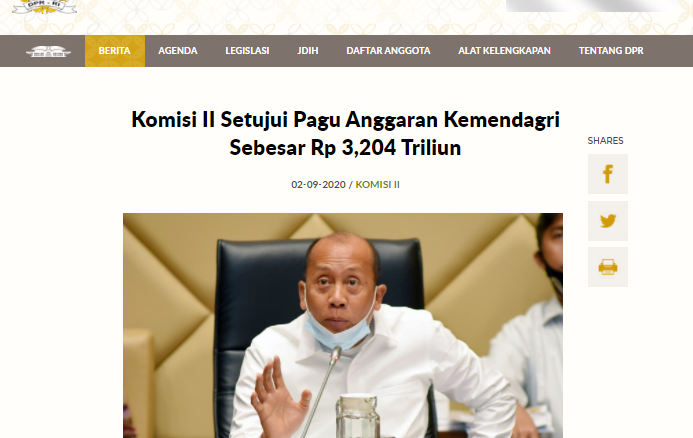Click the Komisi II Setujui Pagu Anggaran headline
693x438 pixels.
pos(345,133)
